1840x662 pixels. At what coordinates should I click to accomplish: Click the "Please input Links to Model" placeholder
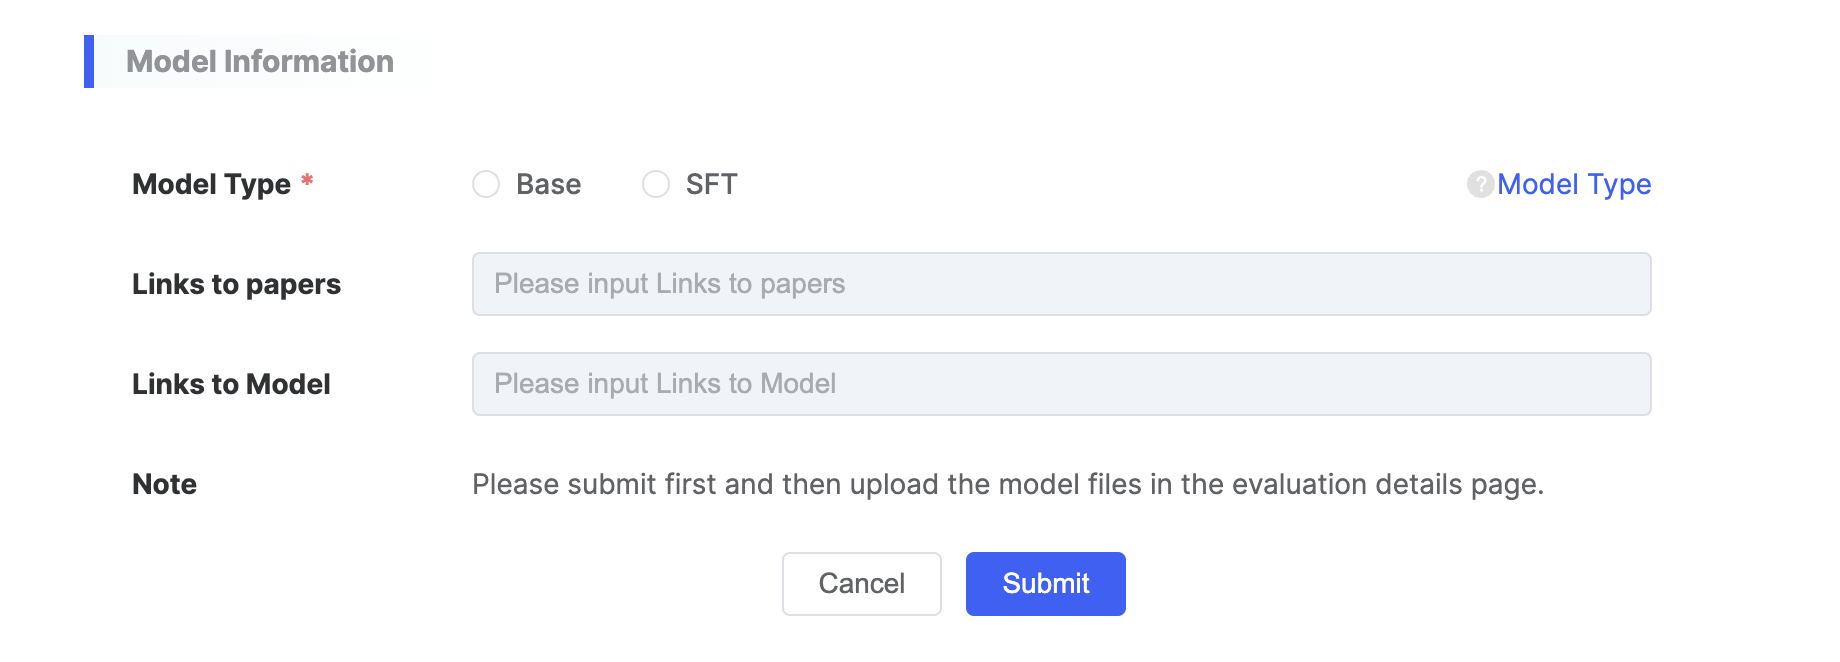pos(665,384)
